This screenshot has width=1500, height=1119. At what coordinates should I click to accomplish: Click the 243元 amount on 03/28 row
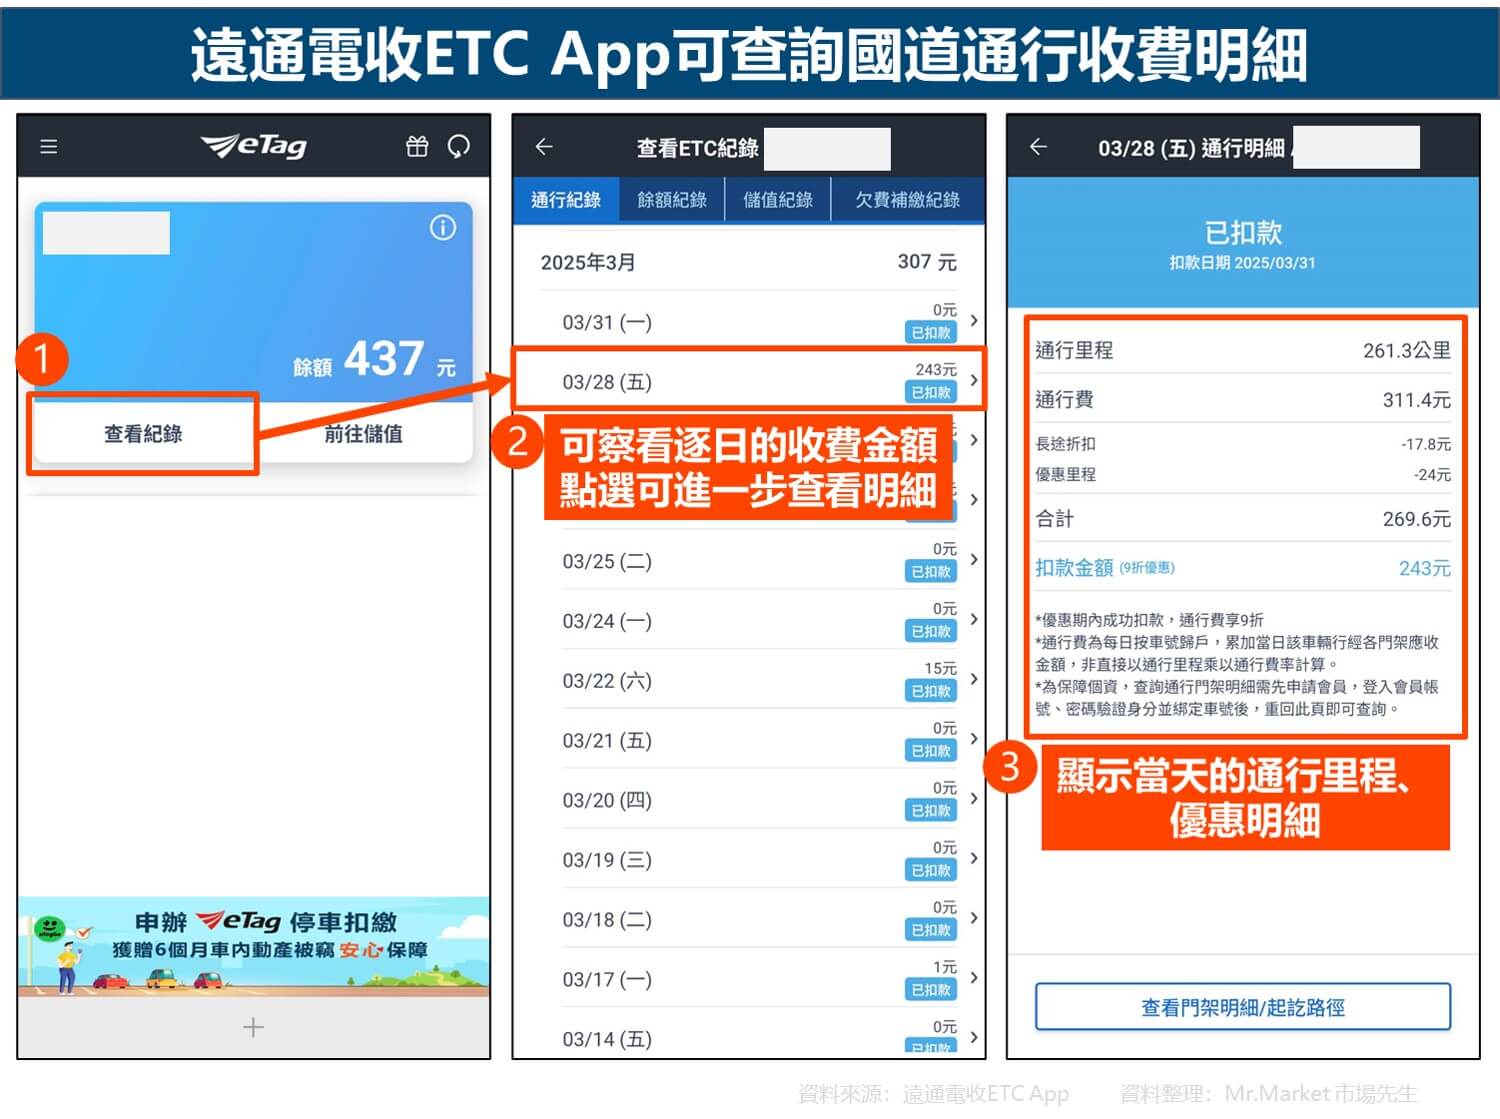tap(936, 370)
